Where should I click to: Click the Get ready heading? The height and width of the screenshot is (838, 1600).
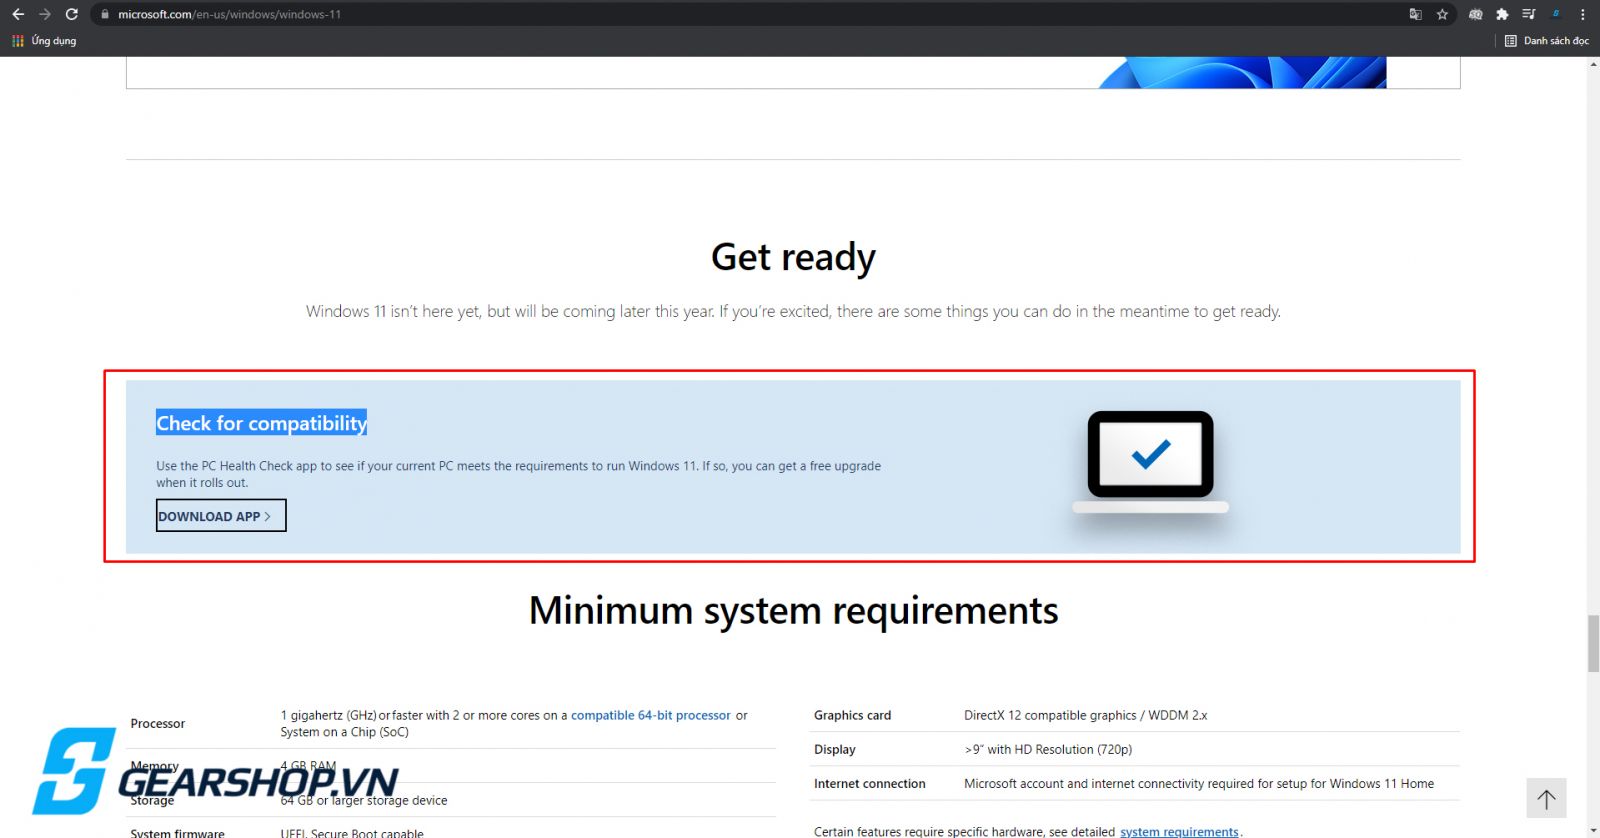click(x=793, y=257)
